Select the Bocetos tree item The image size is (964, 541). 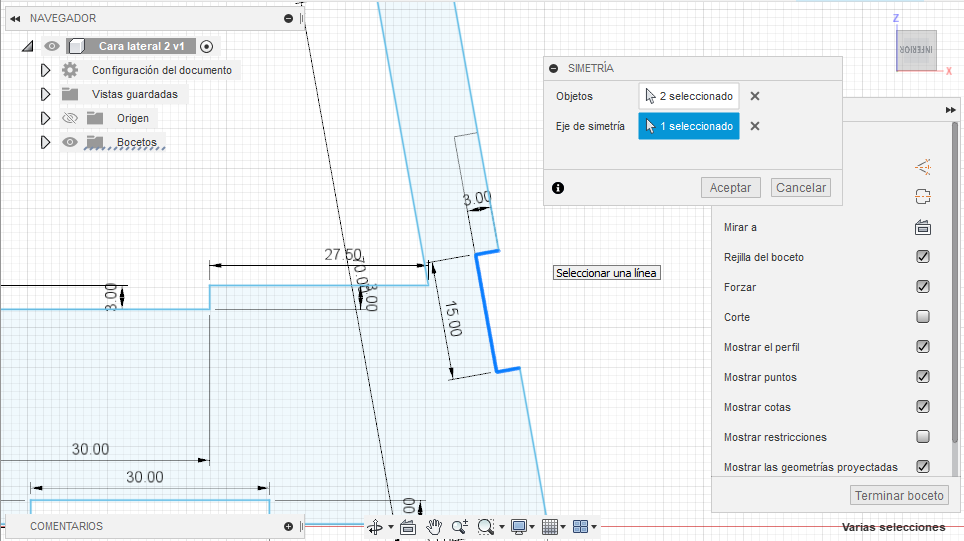click(x=136, y=142)
